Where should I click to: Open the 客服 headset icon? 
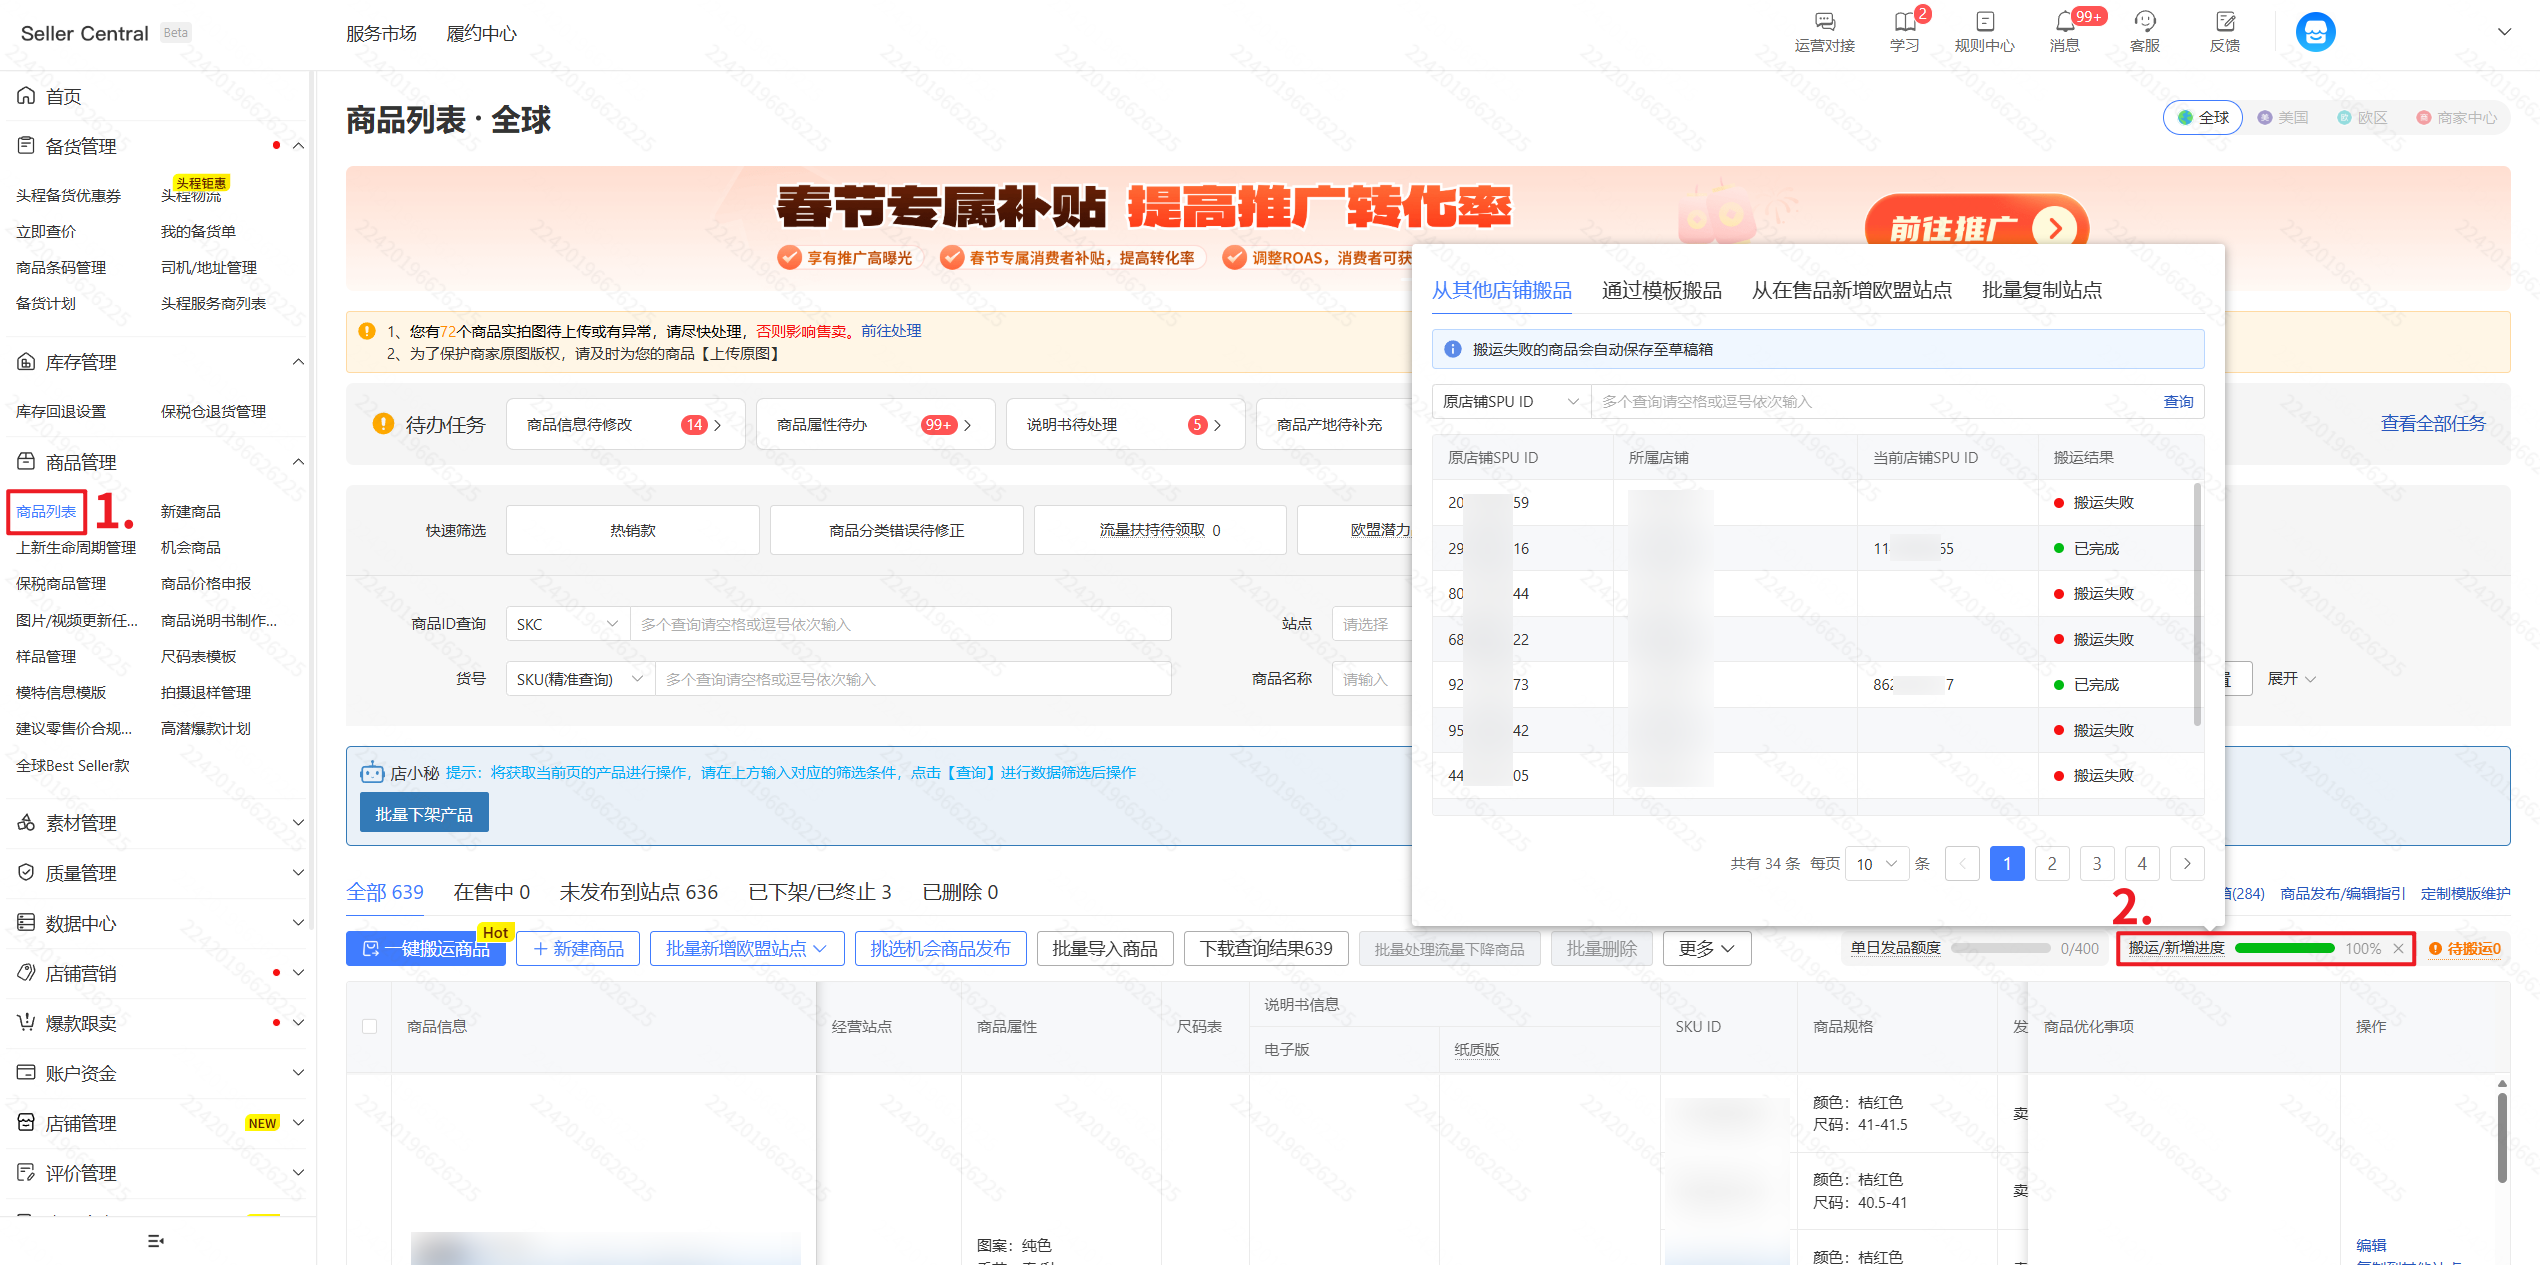(x=2144, y=22)
